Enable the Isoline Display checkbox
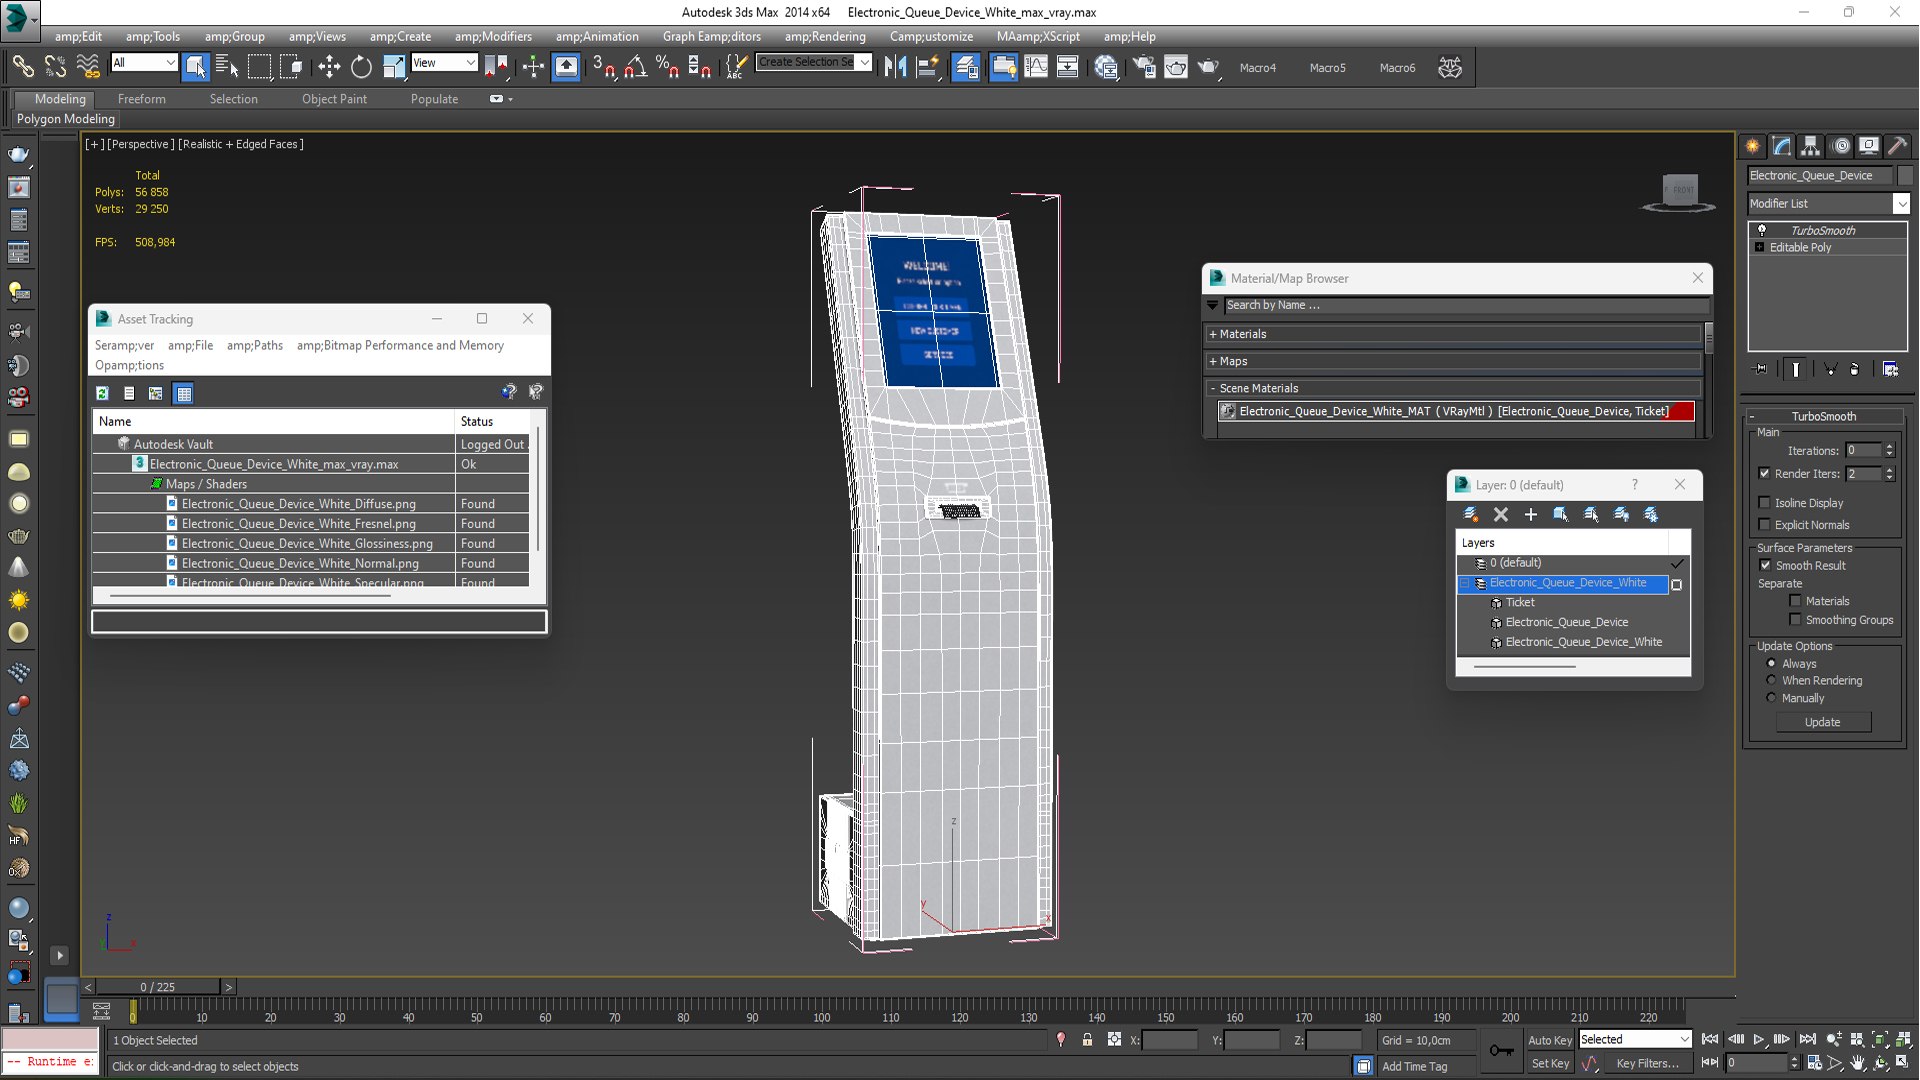 pyautogui.click(x=1765, y=503)
